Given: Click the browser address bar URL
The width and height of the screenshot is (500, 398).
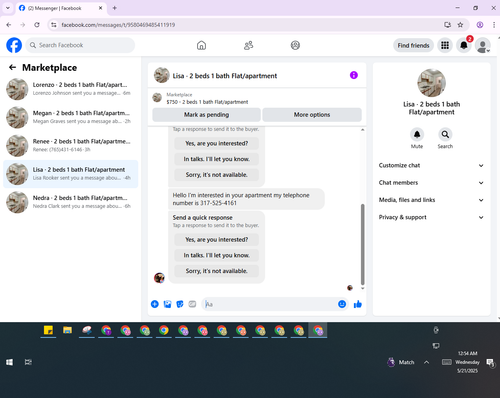Looking at the screenshot, I should [118, 25].
